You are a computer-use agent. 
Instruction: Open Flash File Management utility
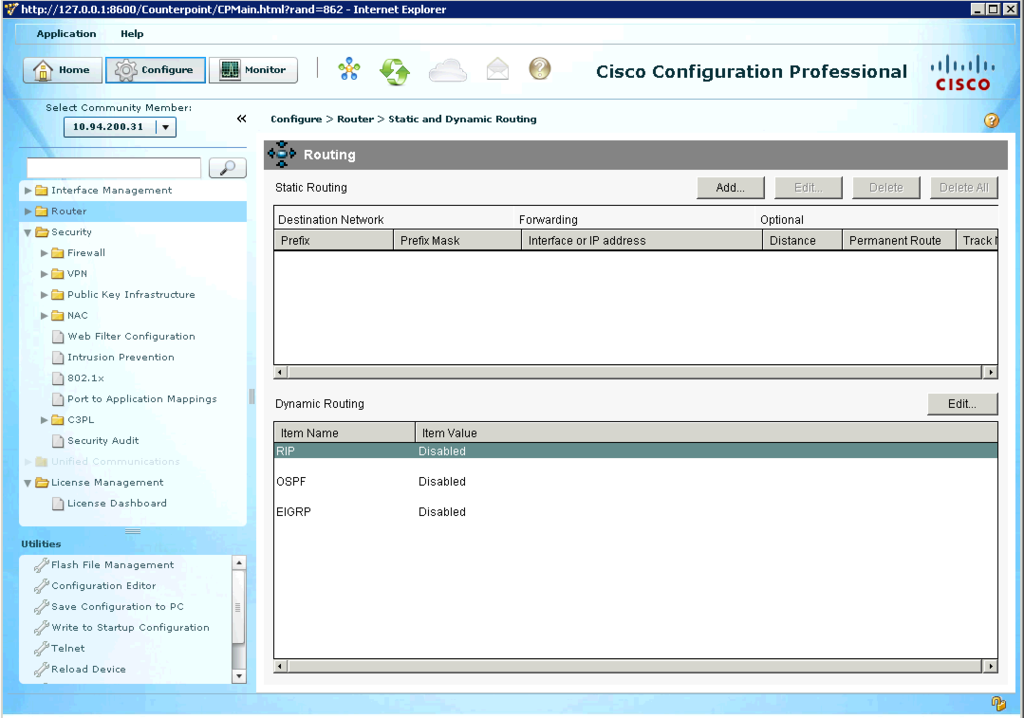tap(112, 564)
